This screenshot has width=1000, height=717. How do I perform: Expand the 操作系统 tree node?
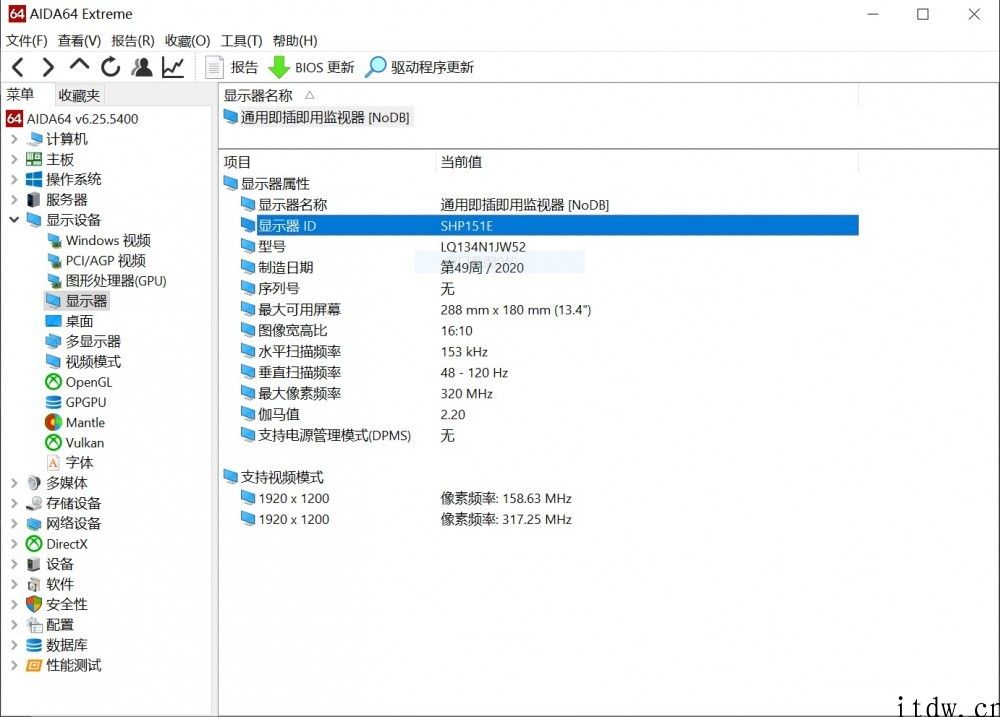(x=14, y=179)
